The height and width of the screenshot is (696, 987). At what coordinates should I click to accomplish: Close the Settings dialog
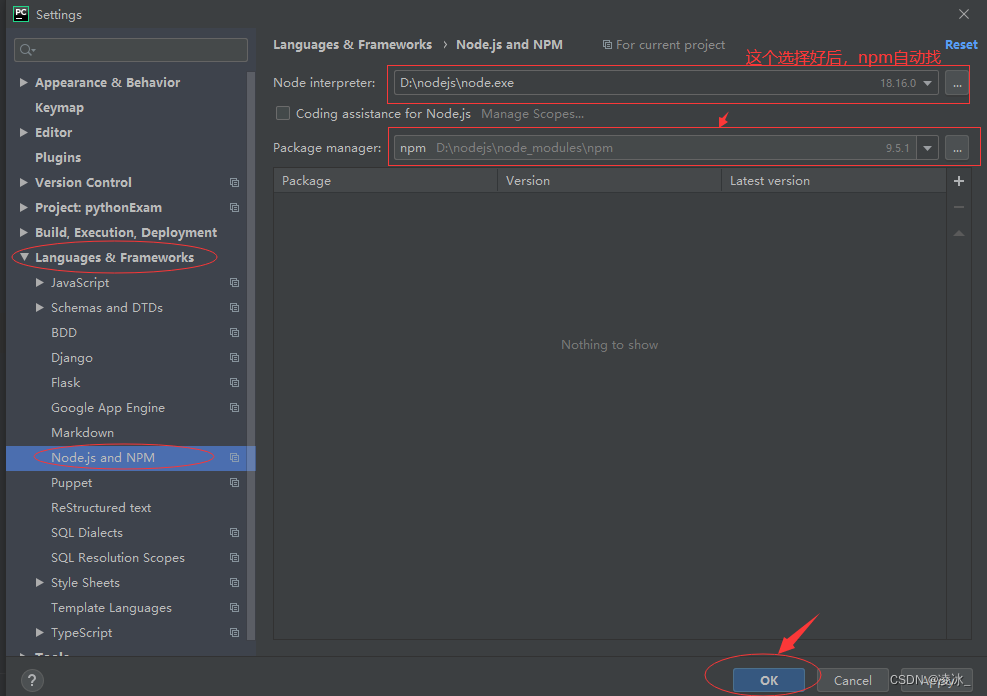[964, 14]
